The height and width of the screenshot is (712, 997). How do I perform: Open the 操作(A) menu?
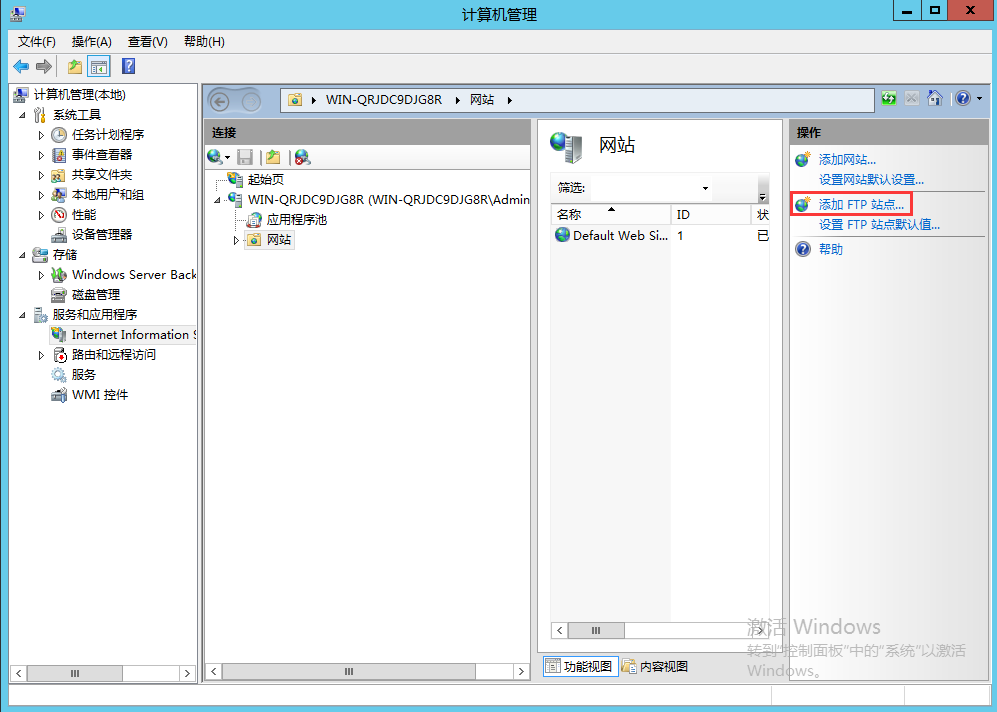pos(92,42)
